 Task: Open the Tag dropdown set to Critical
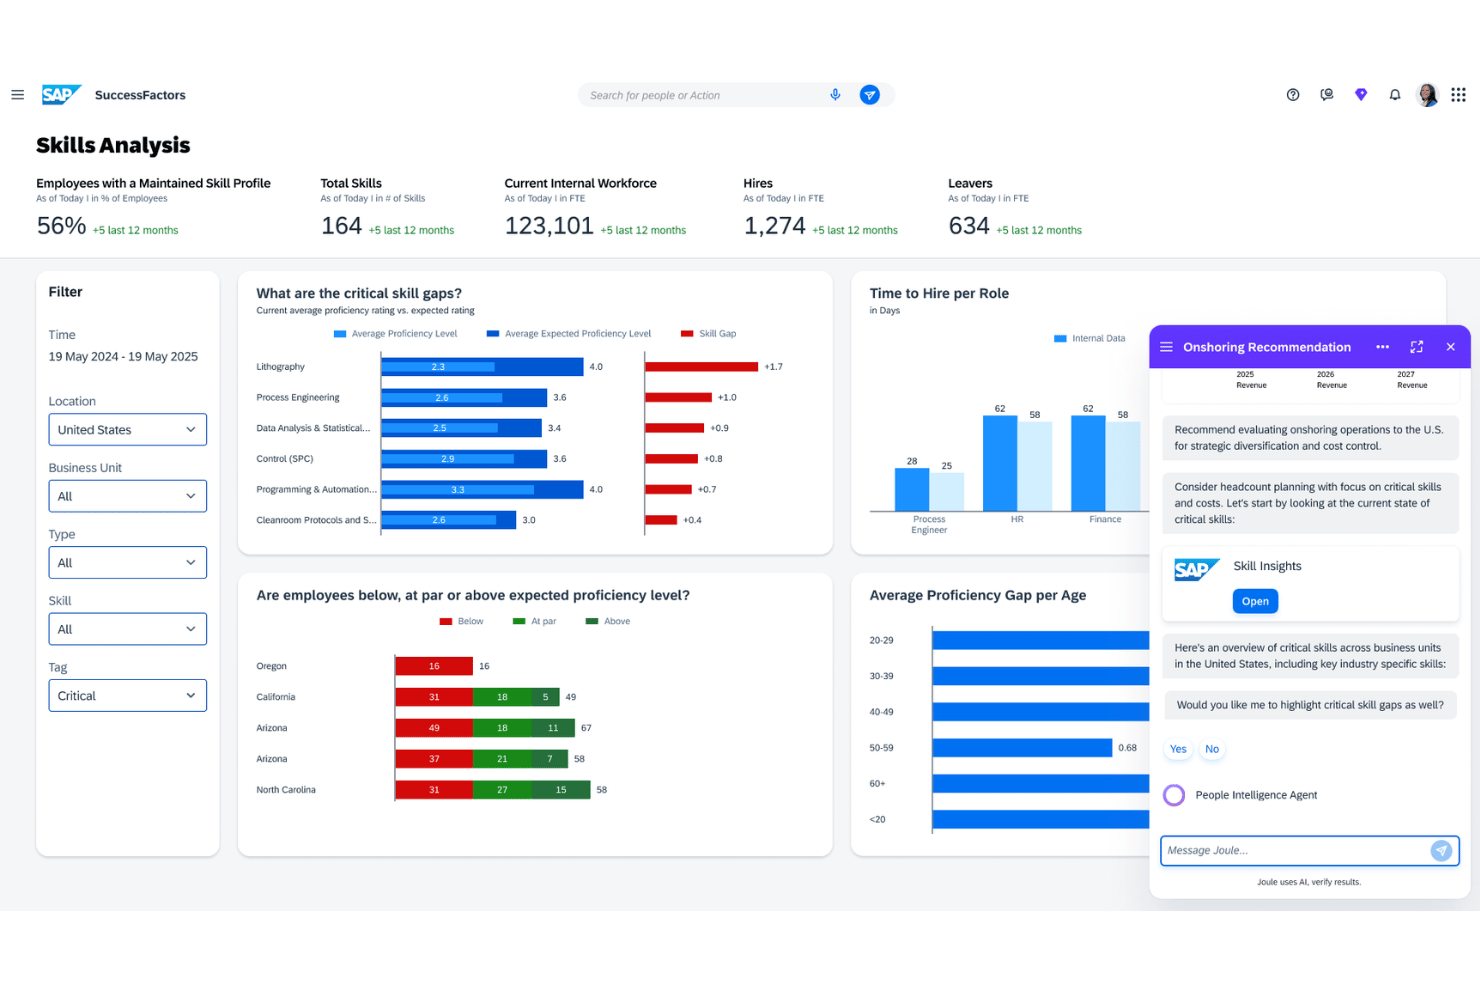click(128, 696)
